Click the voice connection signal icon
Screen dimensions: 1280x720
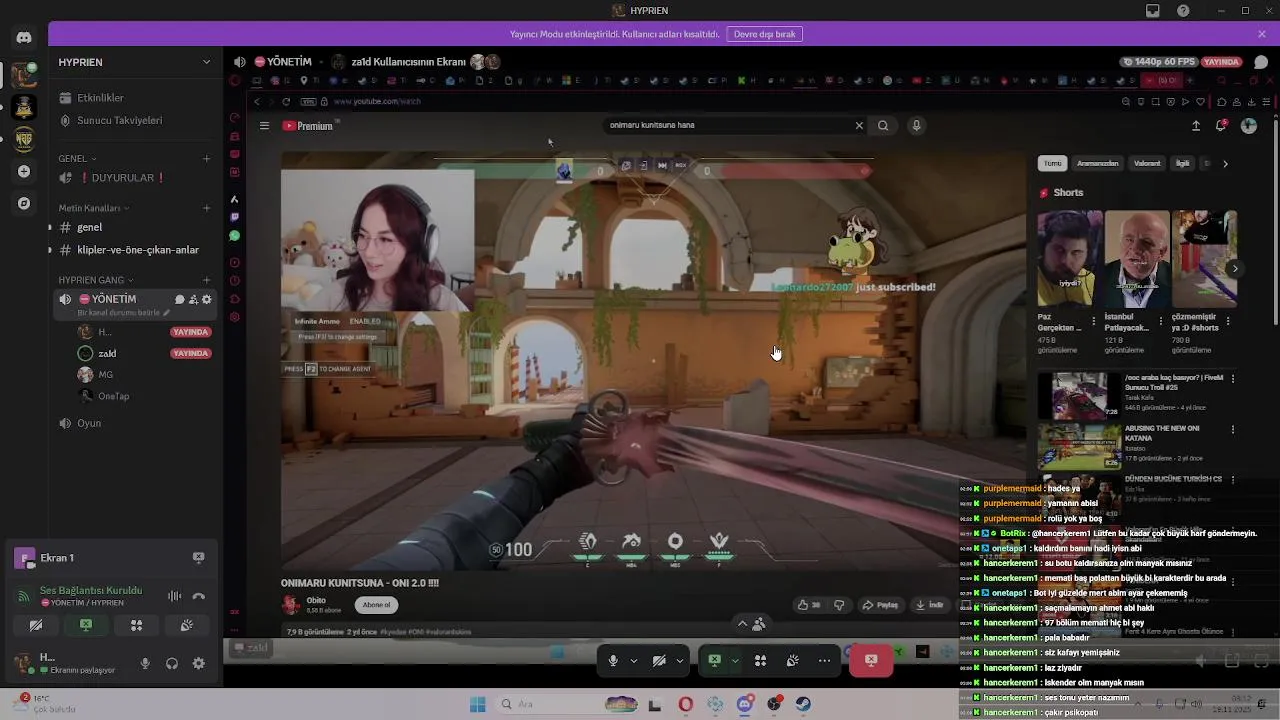pyautogui.click(x=23, y=596)
